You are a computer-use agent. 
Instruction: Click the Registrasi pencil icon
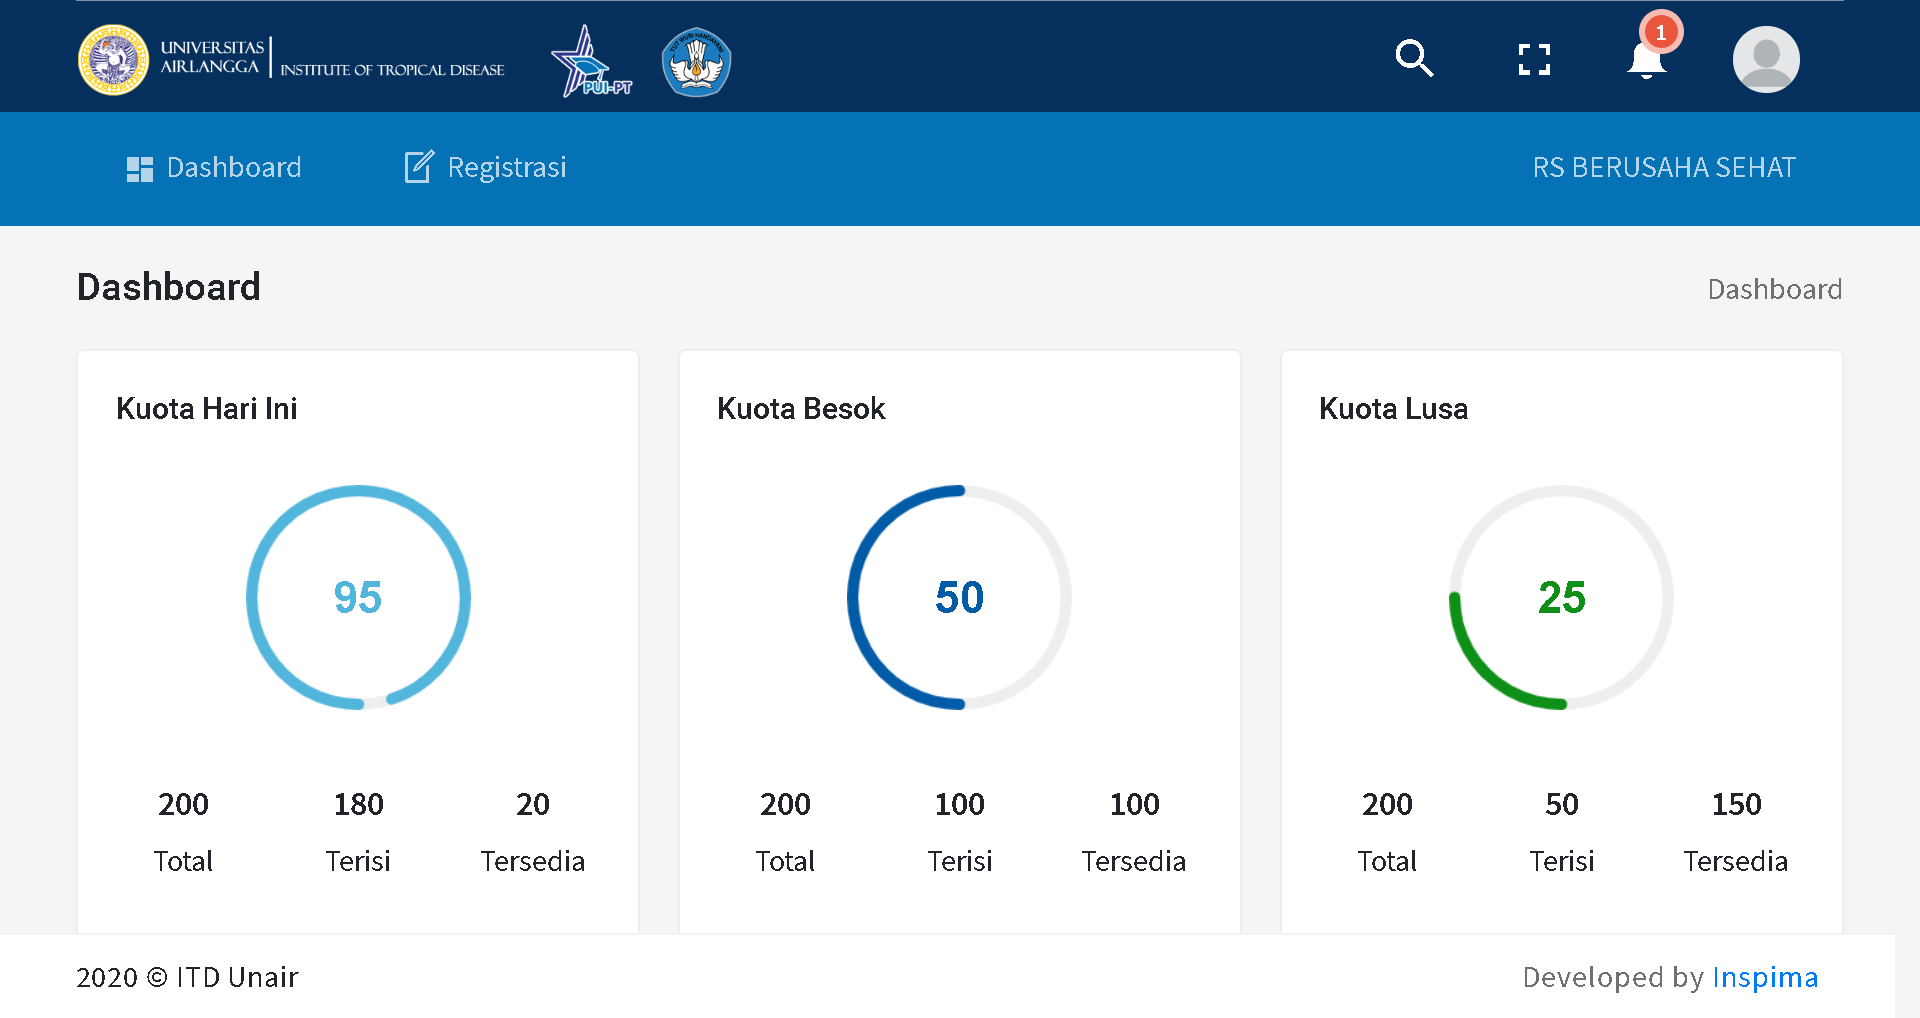(x=419, y=167)
